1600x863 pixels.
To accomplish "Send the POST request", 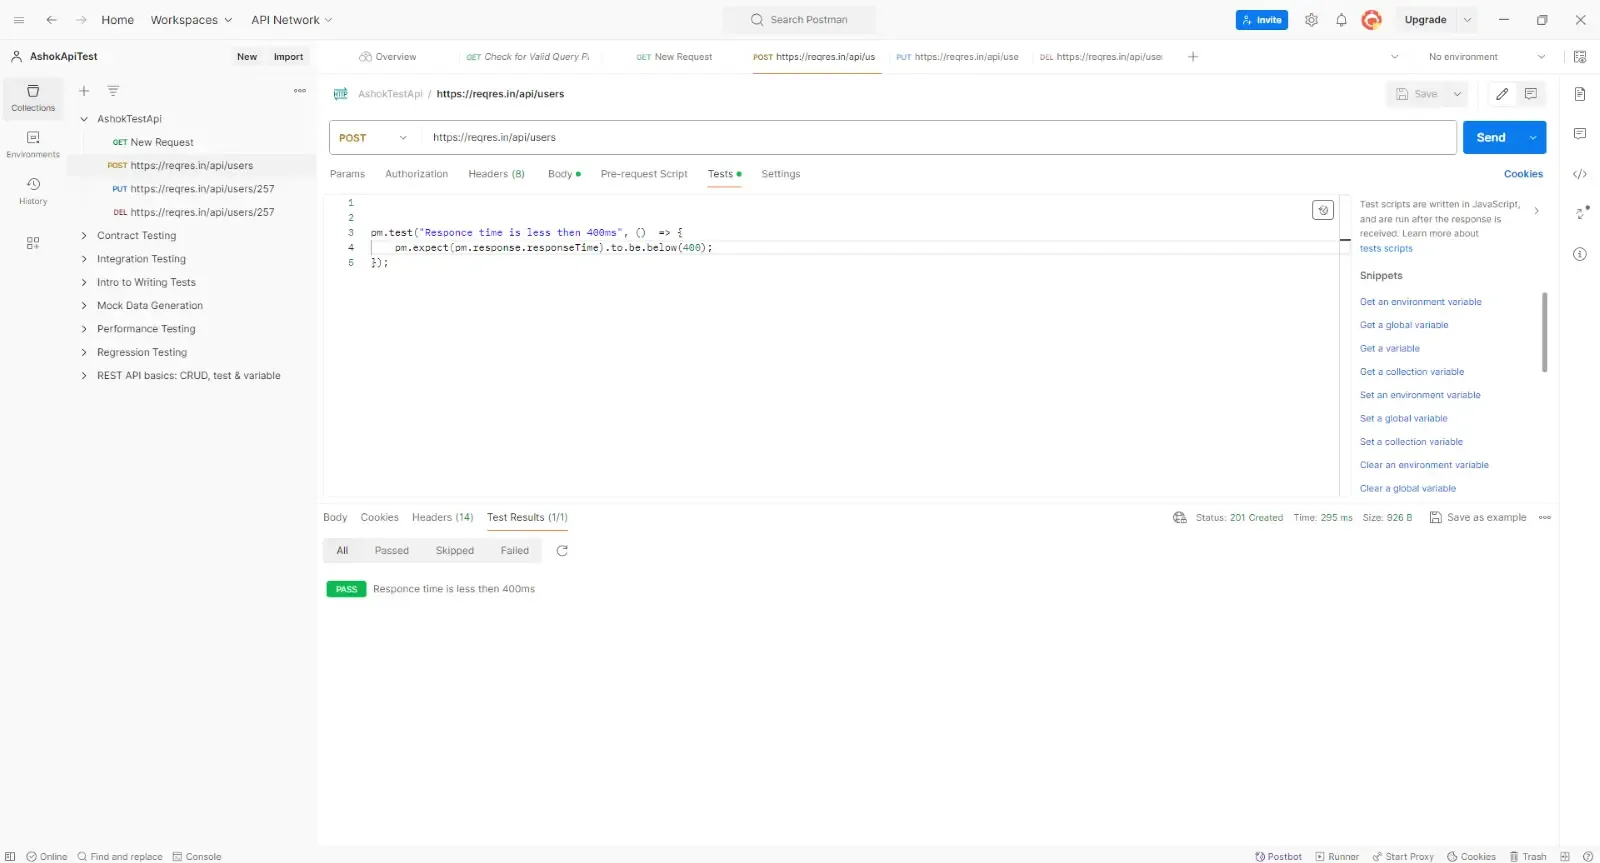I will coord(1491,138).
